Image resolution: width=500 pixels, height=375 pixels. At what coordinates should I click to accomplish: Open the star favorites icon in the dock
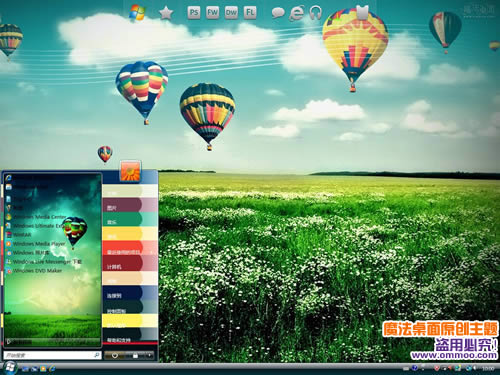click(166, 13)
